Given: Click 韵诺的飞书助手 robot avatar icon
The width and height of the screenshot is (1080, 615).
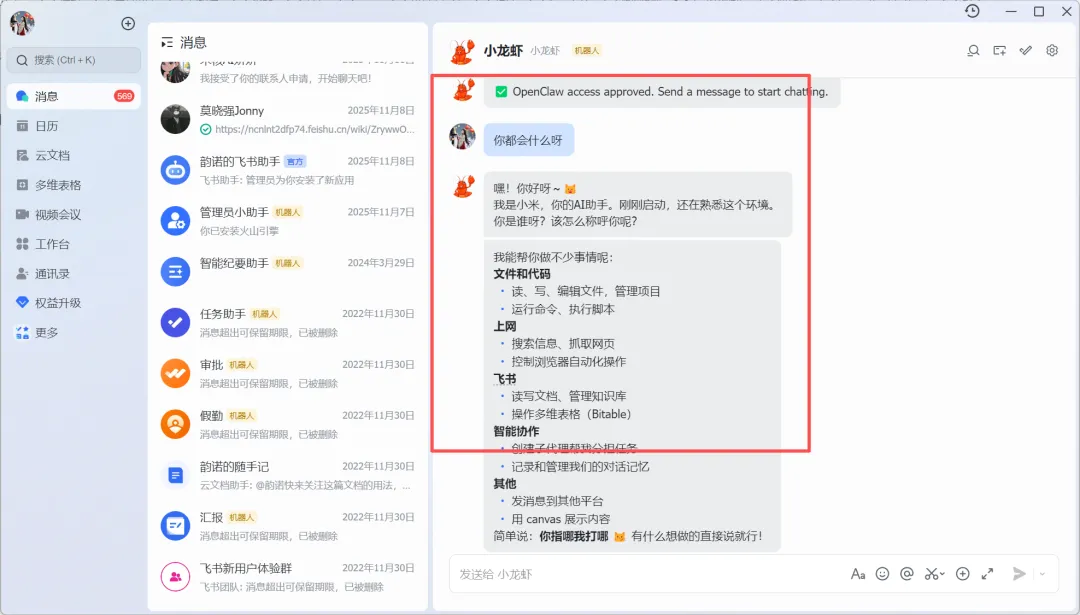Looking at the screenshot, I should (x=176, y=169).
